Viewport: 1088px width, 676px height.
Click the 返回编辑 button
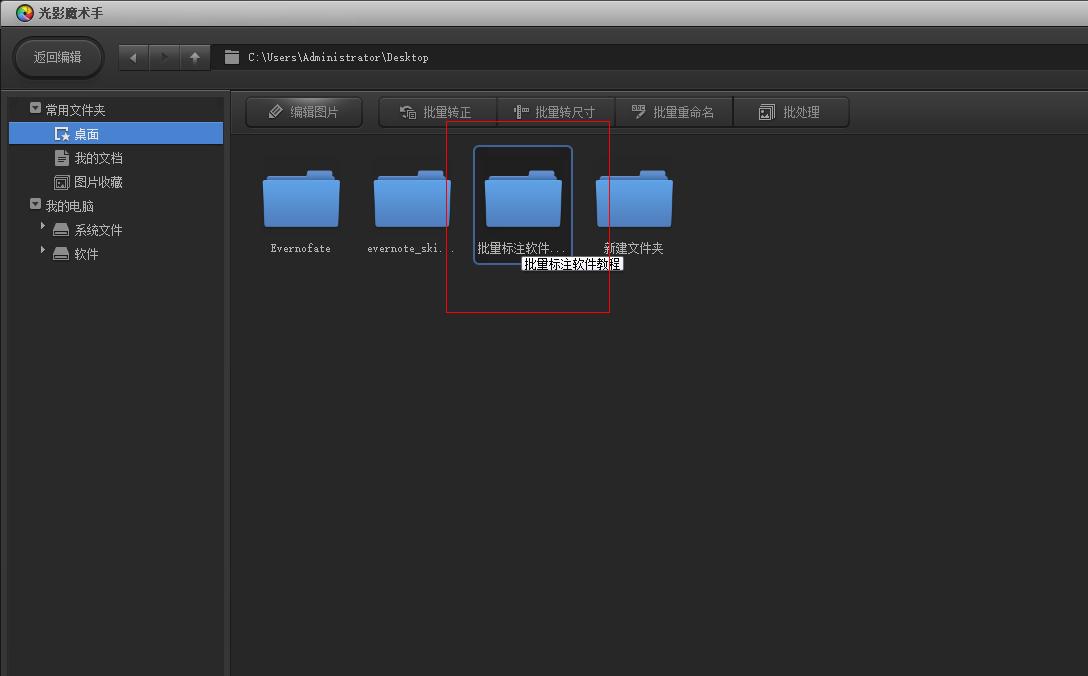(x=58, y=58)
